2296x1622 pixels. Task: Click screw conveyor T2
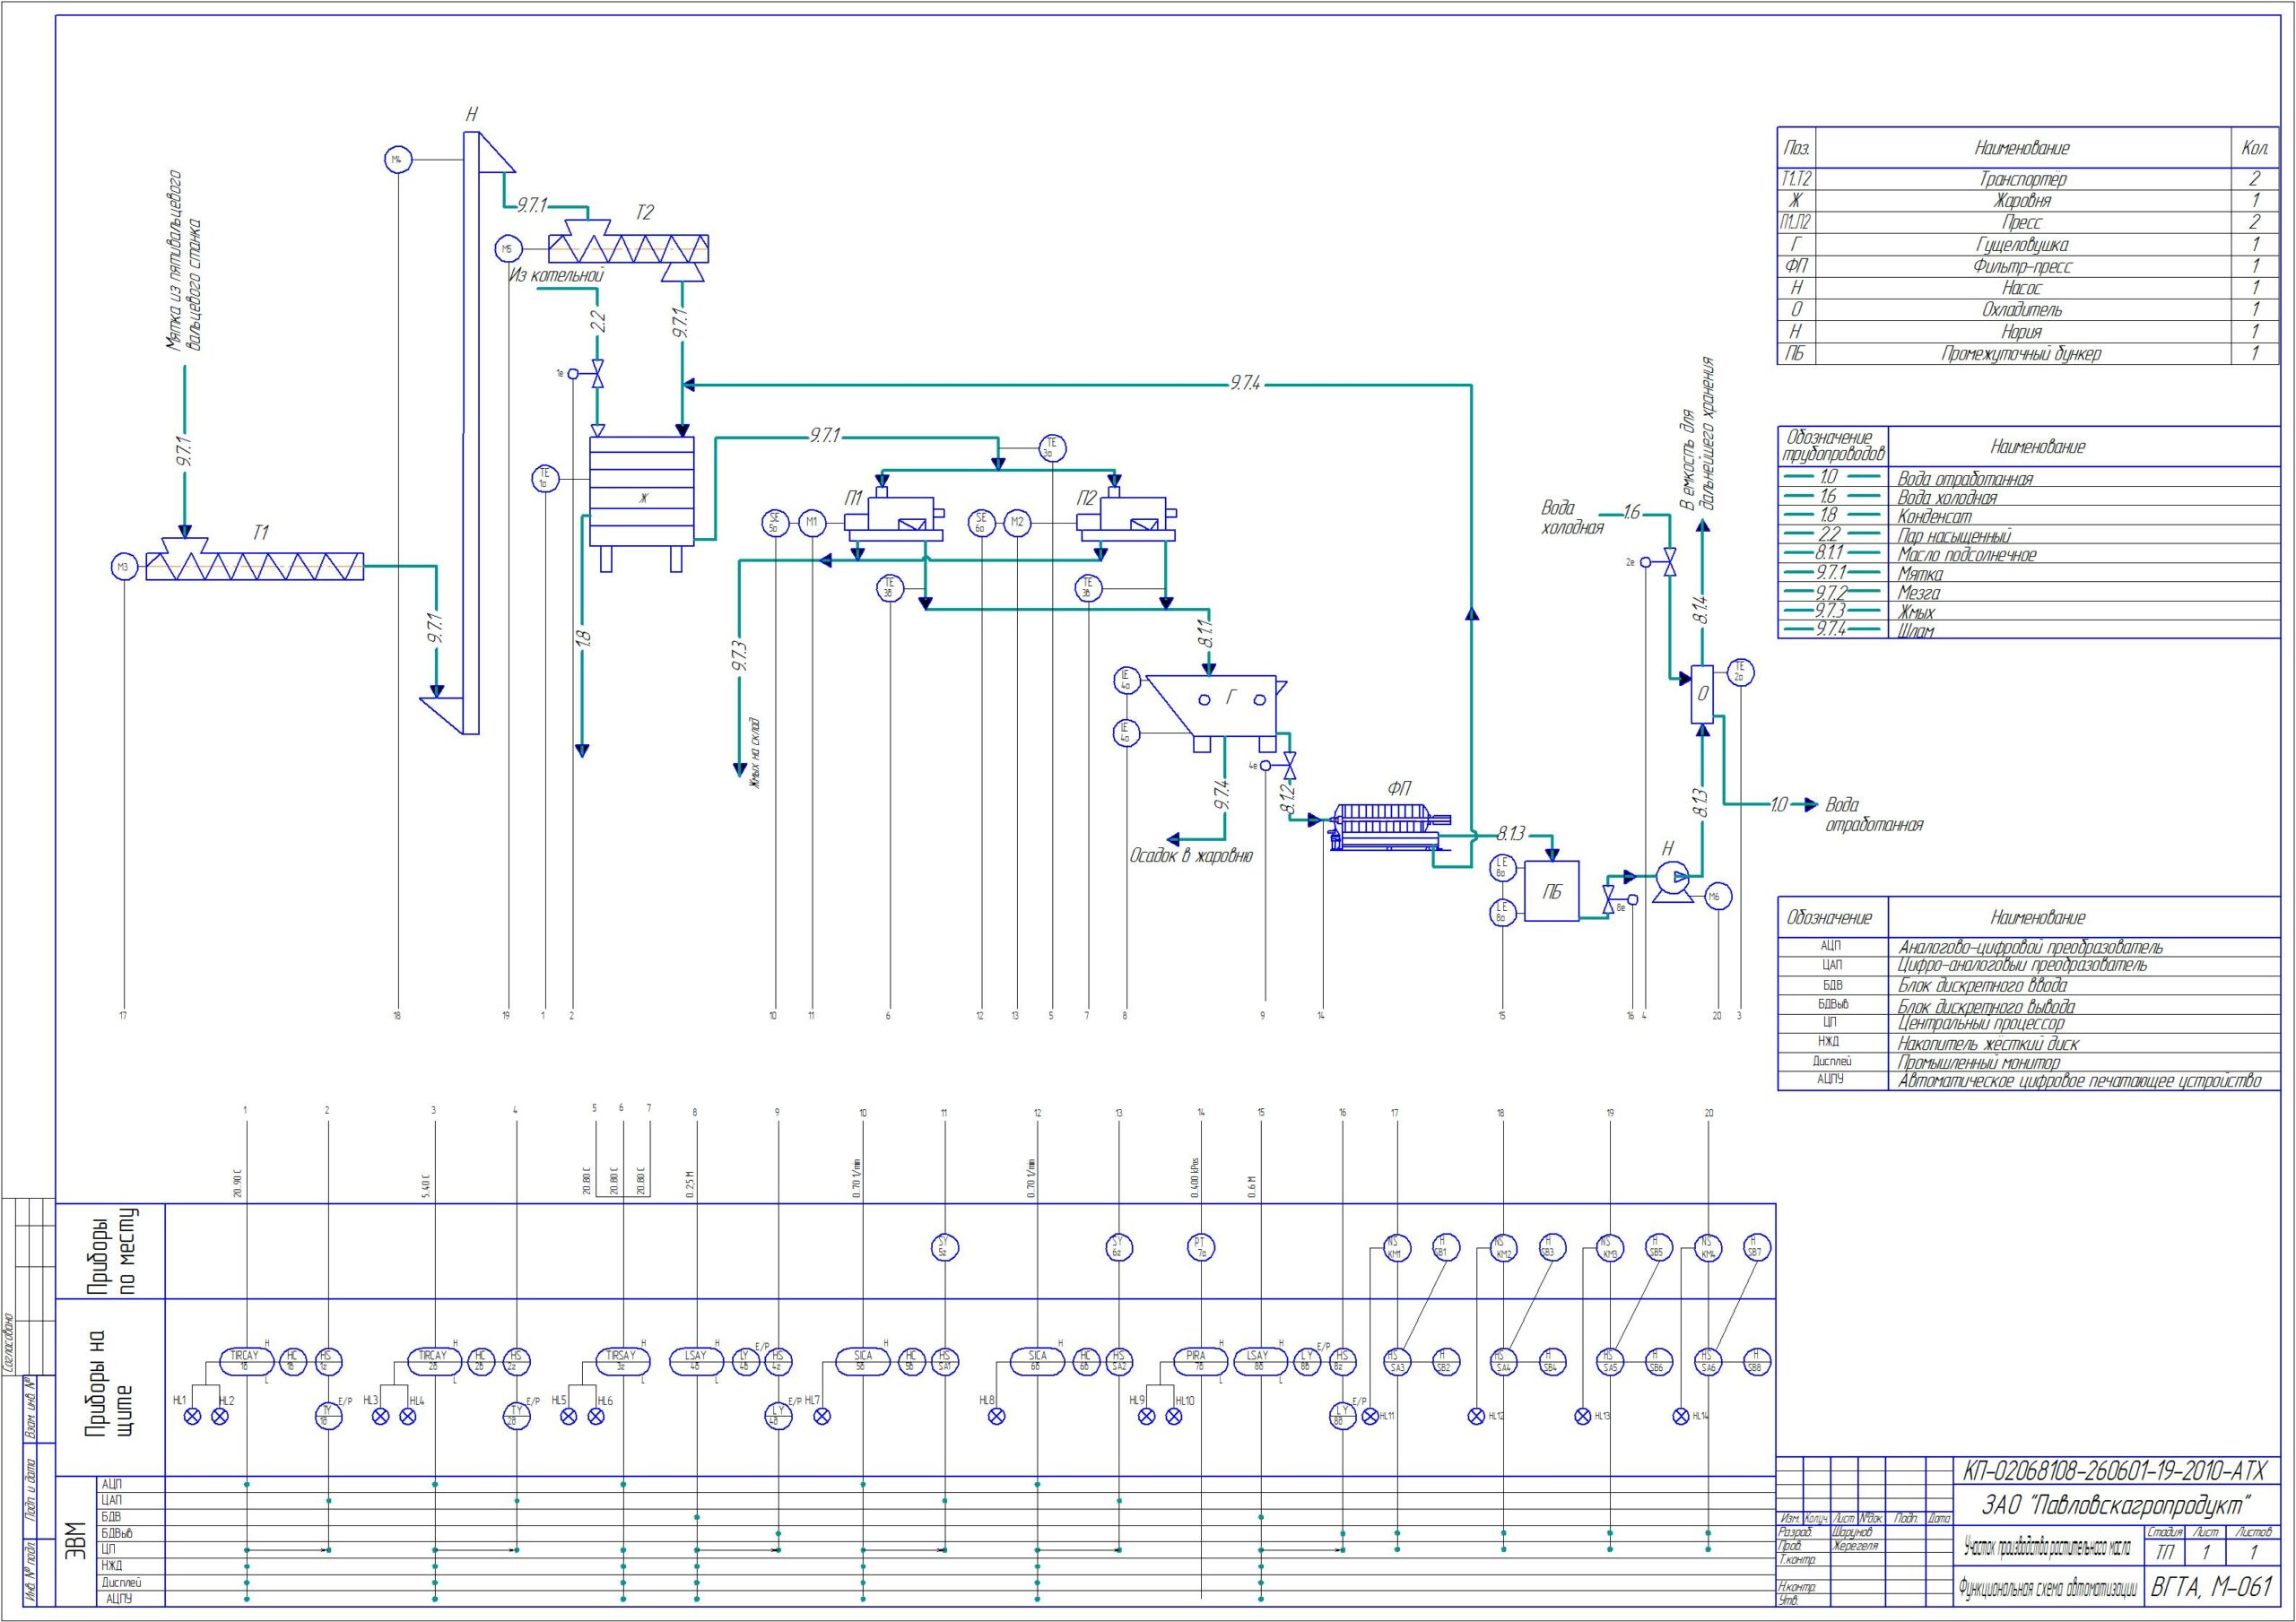point(629,248)
